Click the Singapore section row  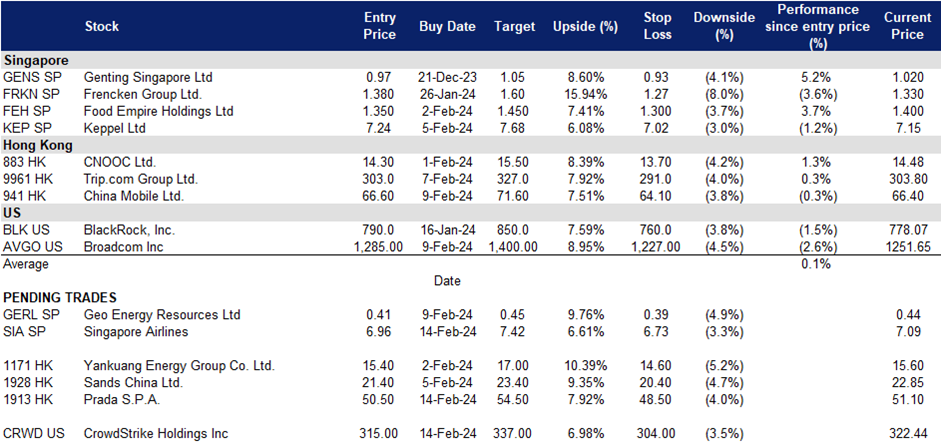point(470,61)
